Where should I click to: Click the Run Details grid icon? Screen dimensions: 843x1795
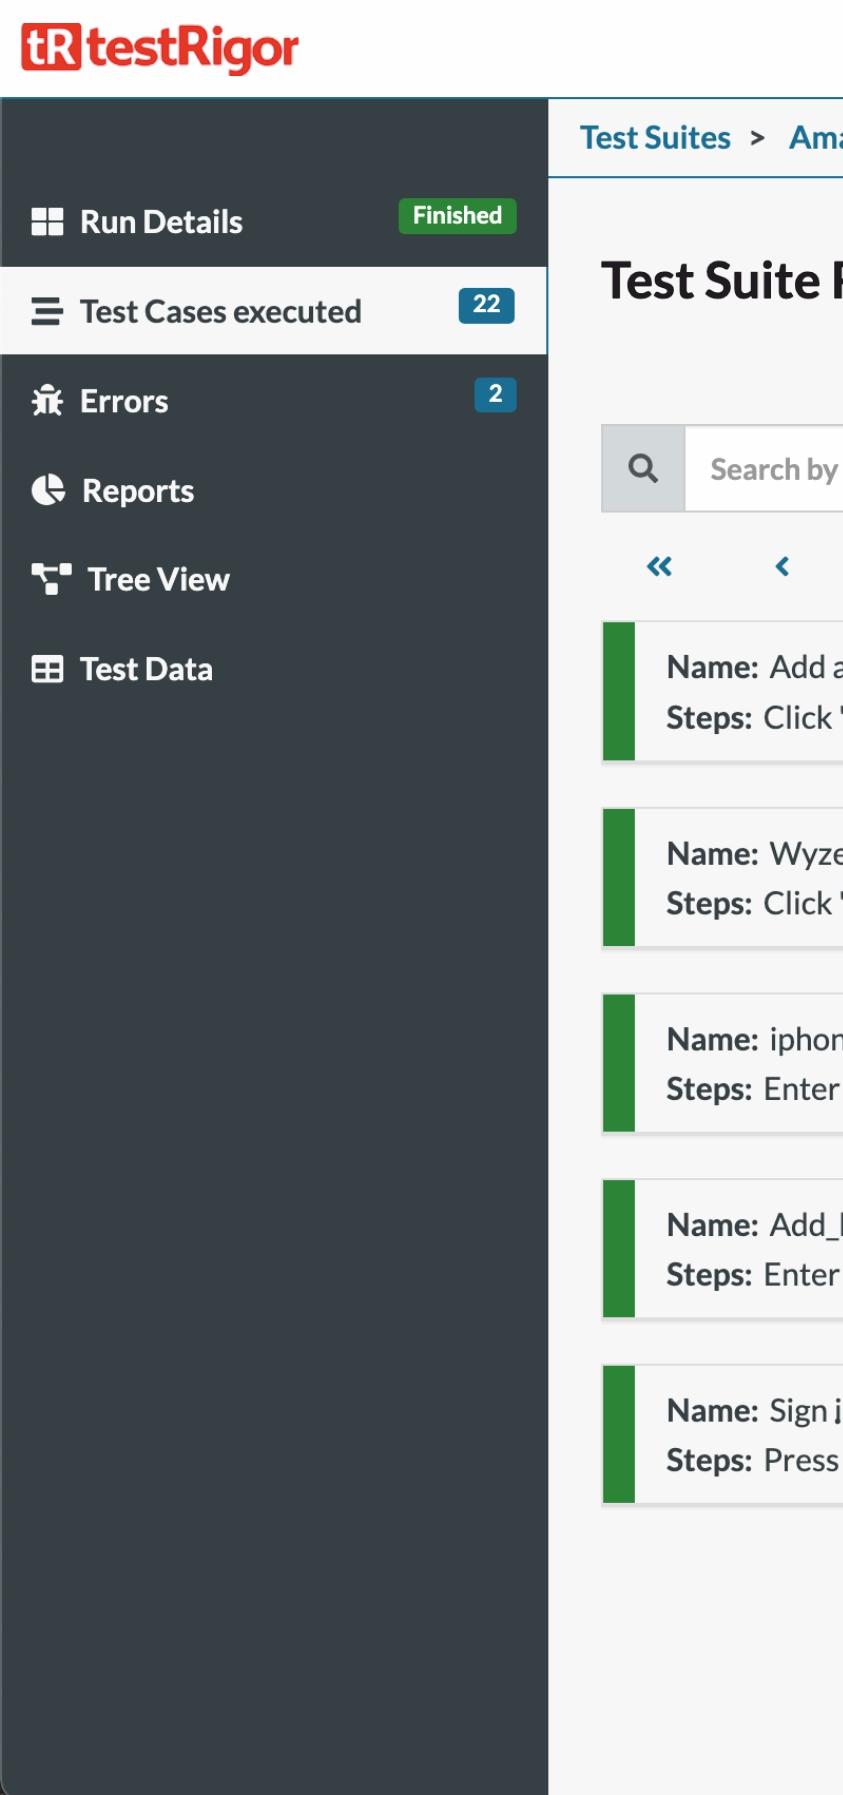click(47, 222)
